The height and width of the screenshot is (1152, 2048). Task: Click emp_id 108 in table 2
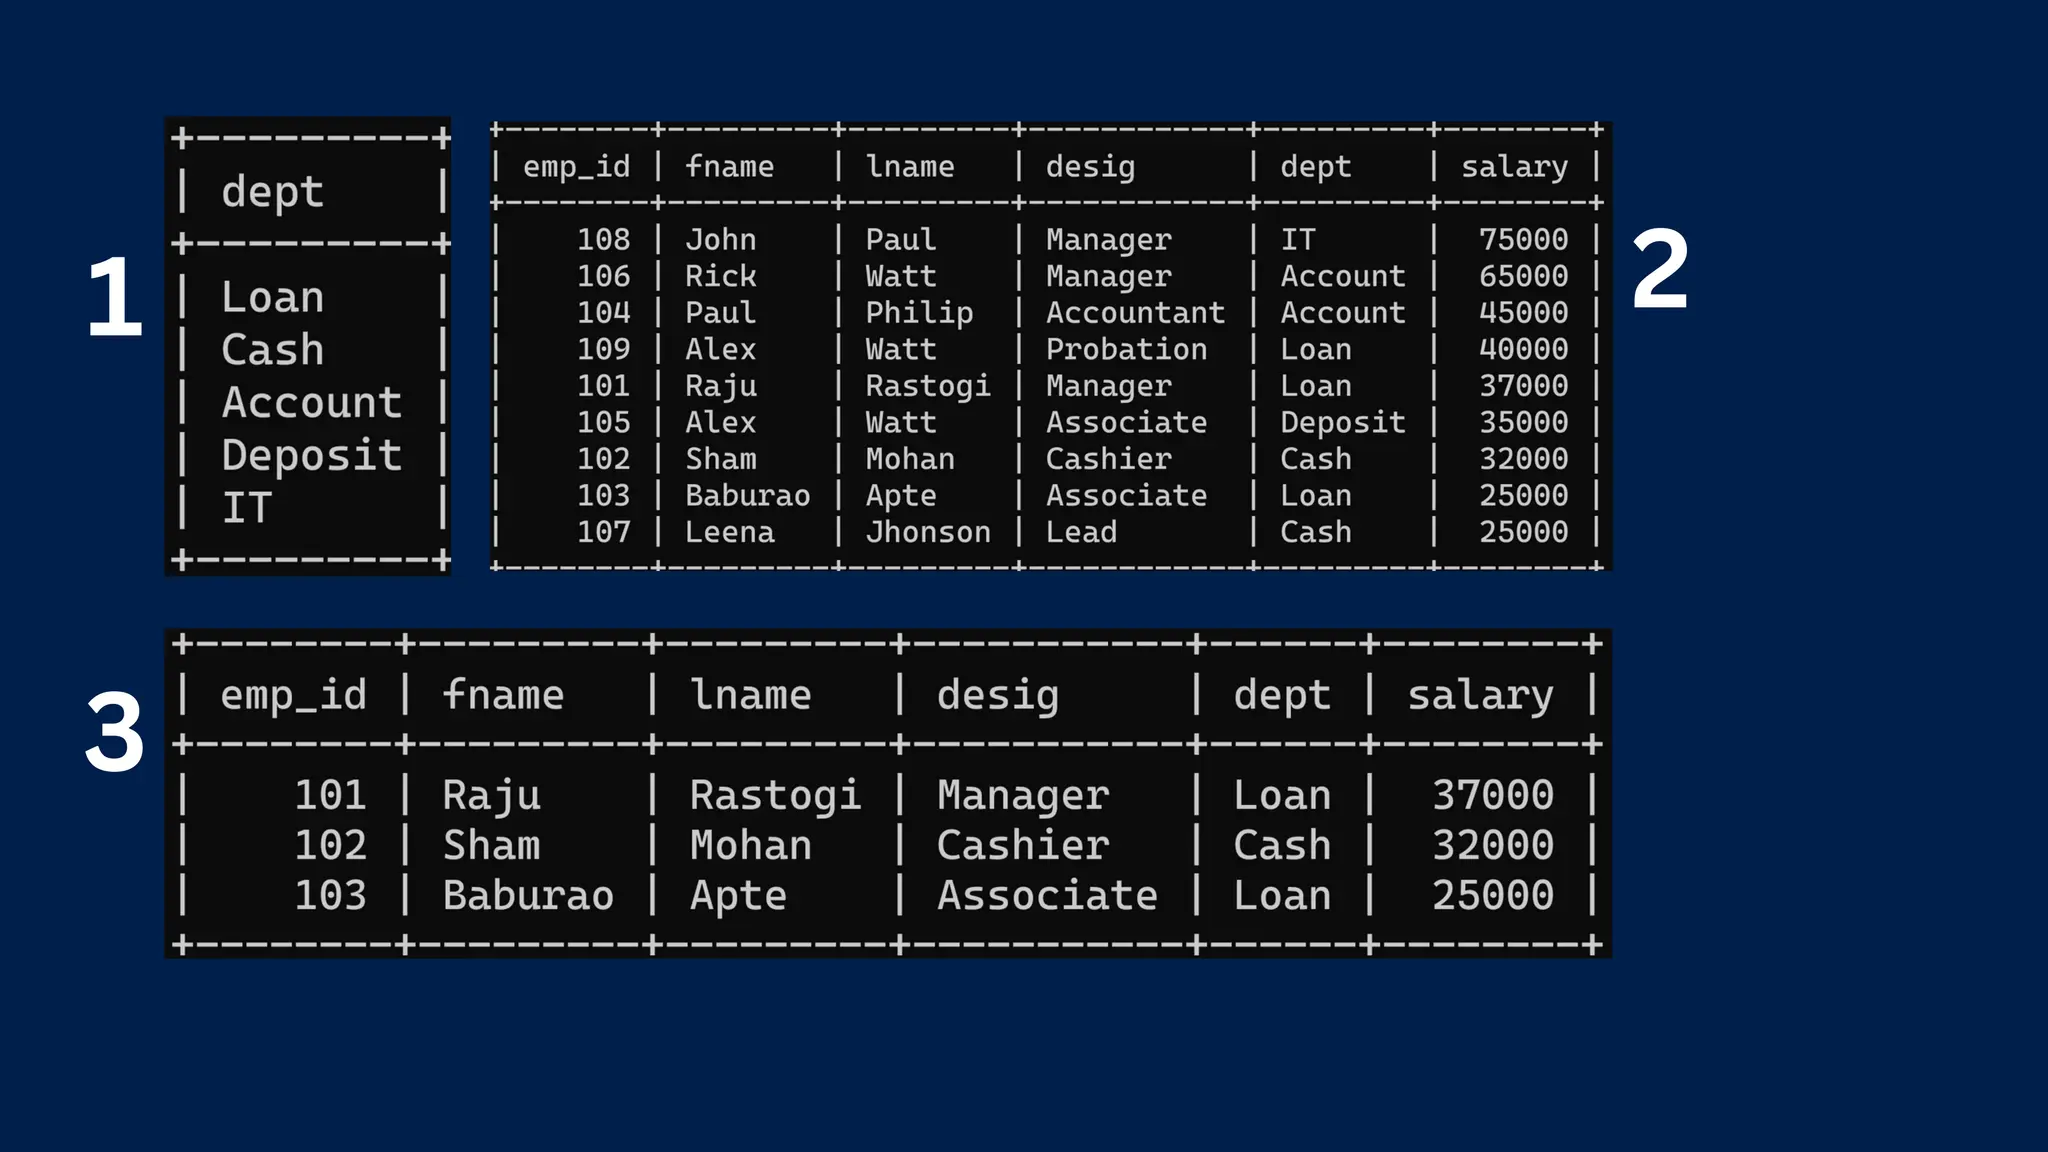click(x=603, y=239)
